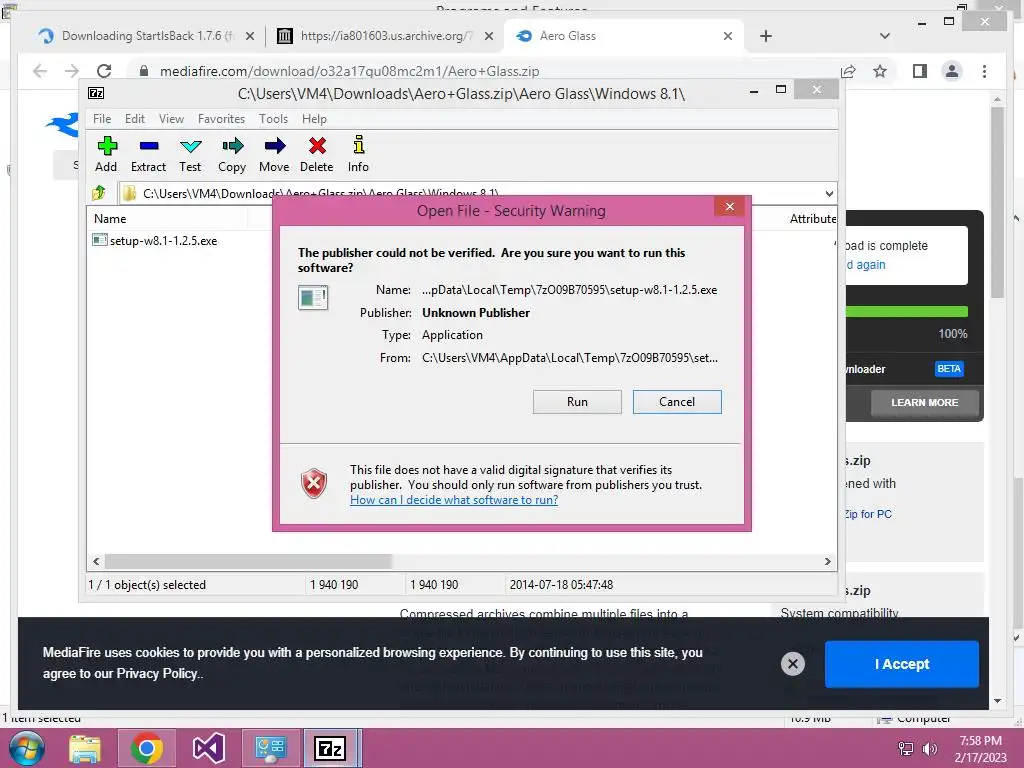1024x768 pixels.
Task: Close the Aero Glass tab
Action: click(x=728, y=36)
